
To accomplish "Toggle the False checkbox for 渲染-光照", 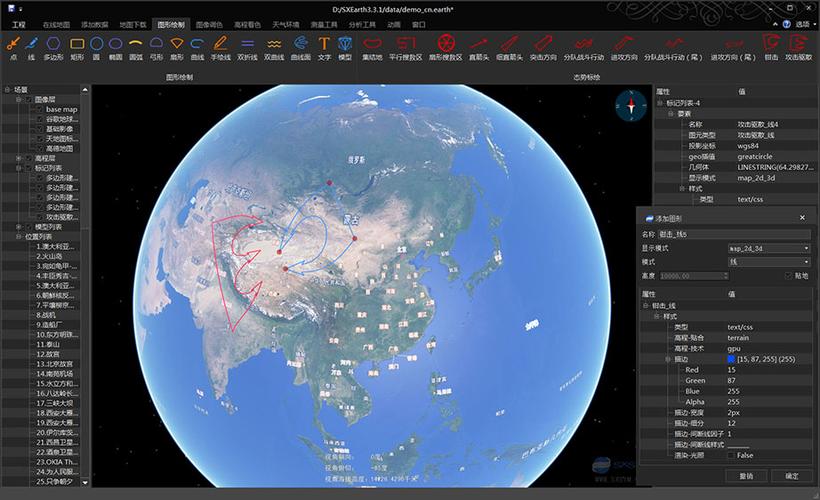I will 731,456.
